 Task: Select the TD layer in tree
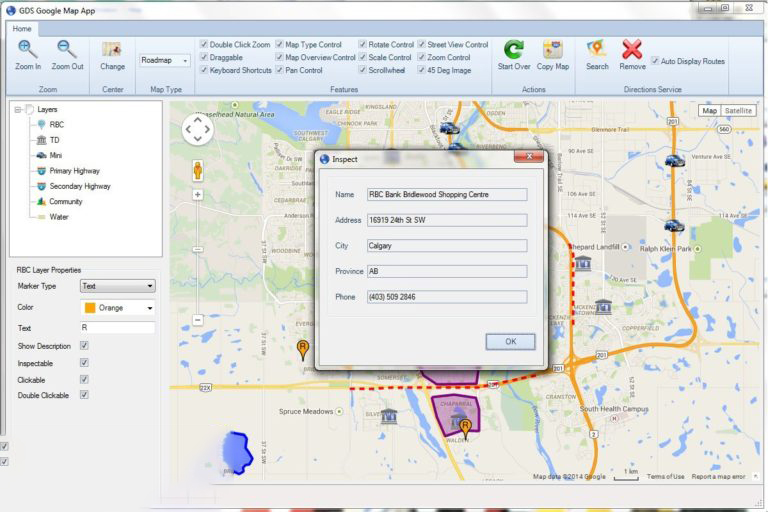tap(54, 140)
